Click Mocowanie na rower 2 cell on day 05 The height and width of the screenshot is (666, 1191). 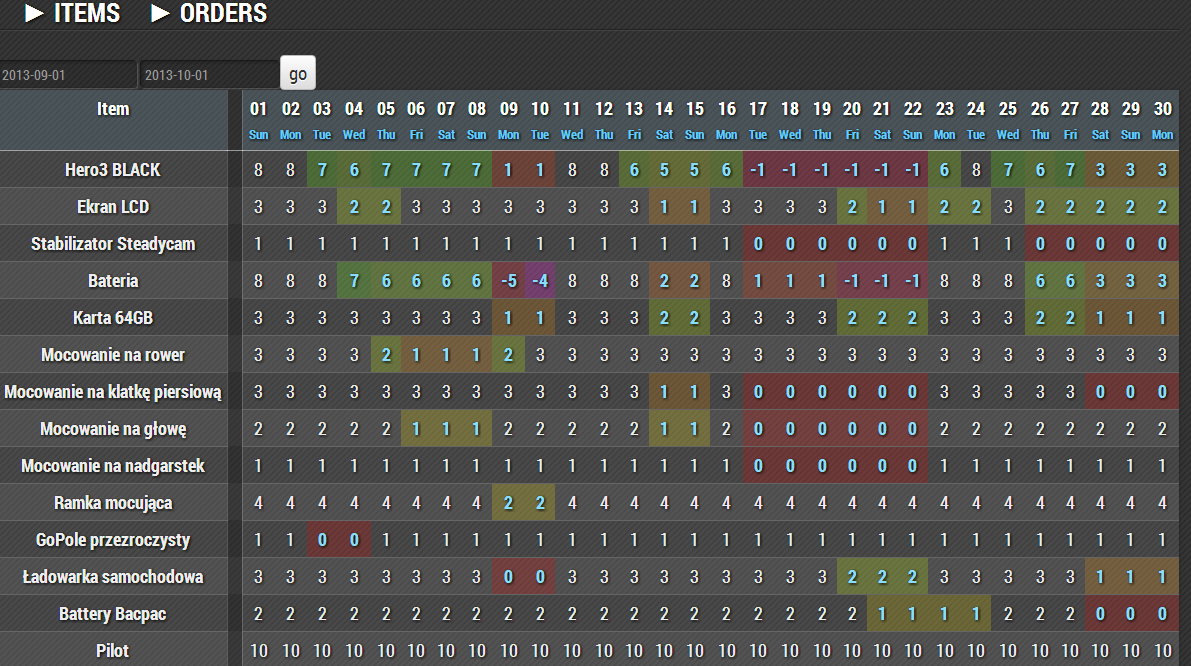[x=386, y=355]
